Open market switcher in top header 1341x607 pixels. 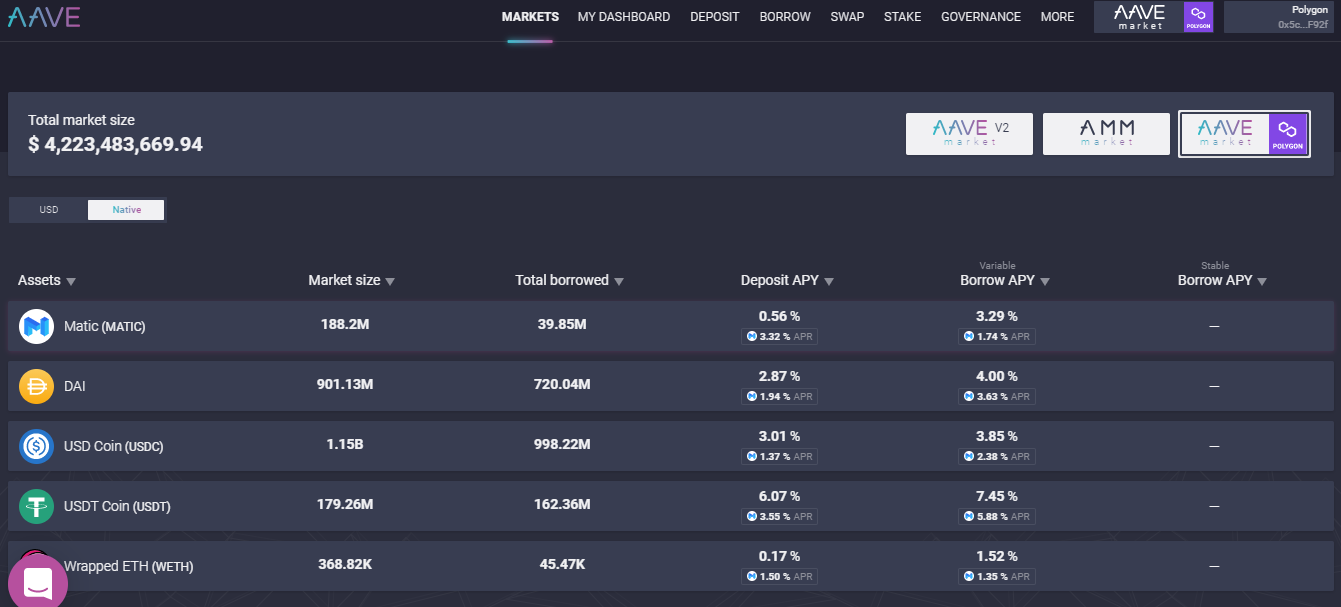1154,17
